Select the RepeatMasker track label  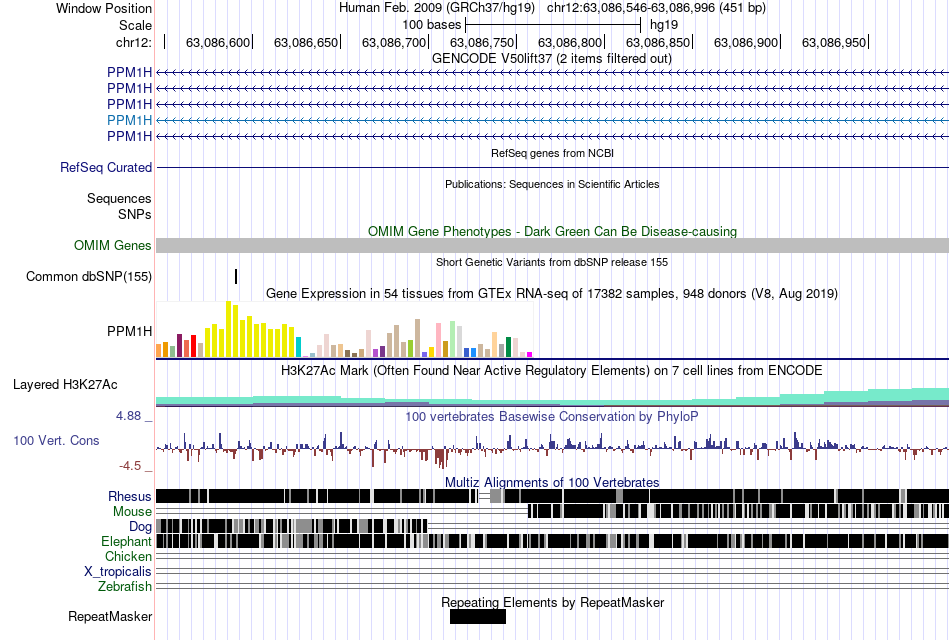[x=110, y=616]
